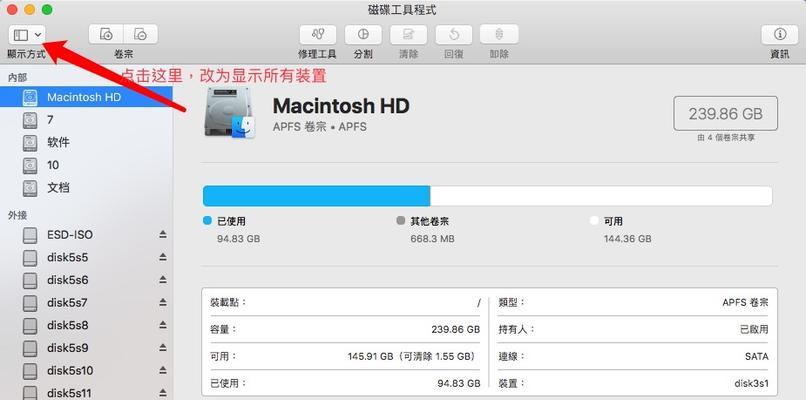The width and height of the screenshot is (806, 400).
Task: Click the 94.83 GB value under 已使用 legend
Action: click(239, 239)
